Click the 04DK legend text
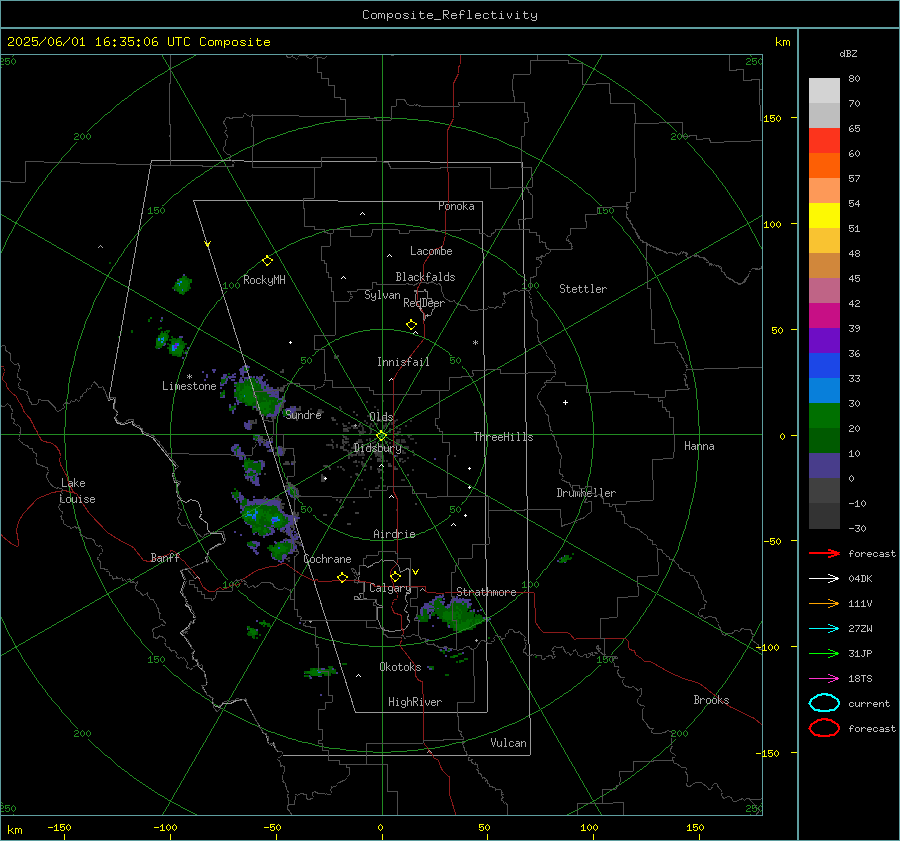900x841 pixels. coord(860,579)
